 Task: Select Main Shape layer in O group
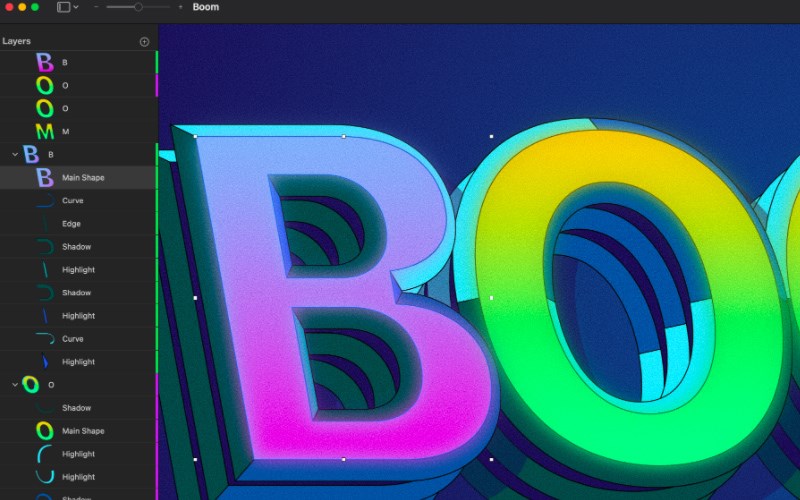pyautogui.click(x=79, y=431)
